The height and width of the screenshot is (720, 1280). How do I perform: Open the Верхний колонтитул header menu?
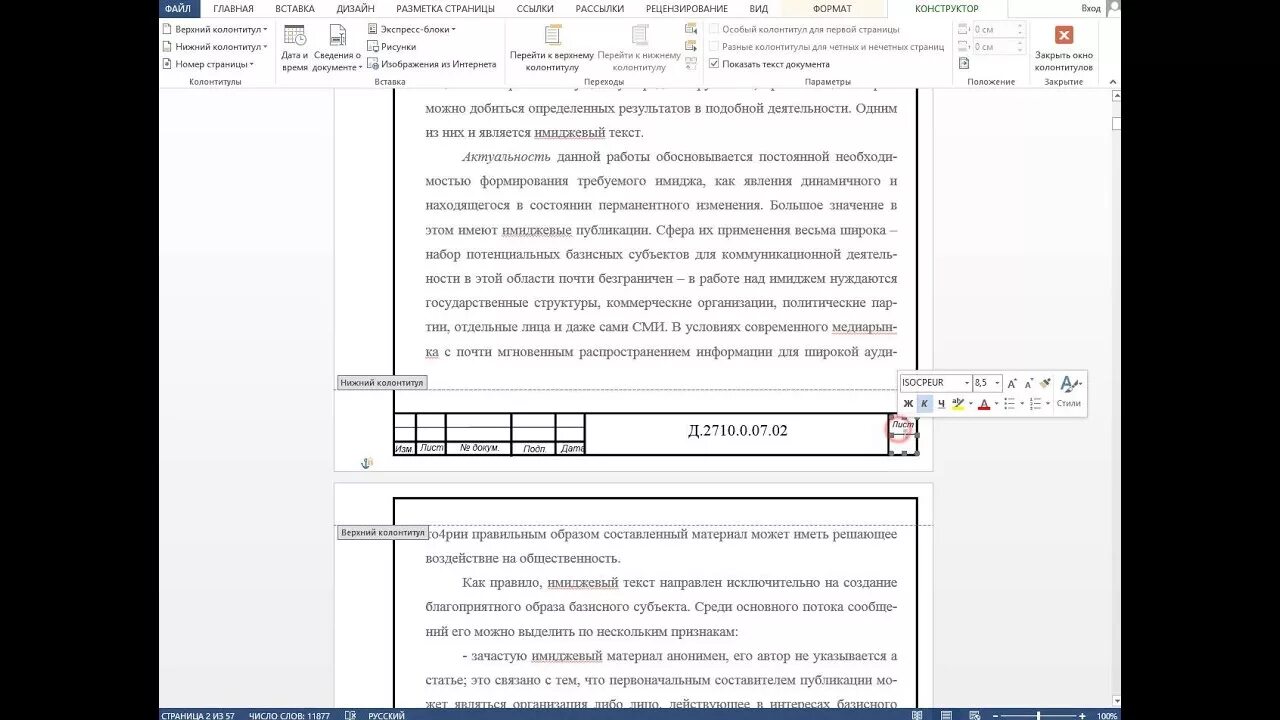pos(214,30)
